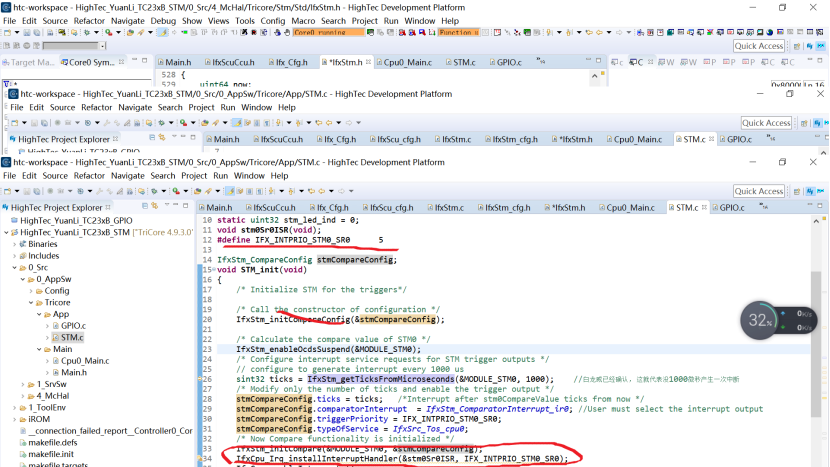Image resolution: width=830 pixels, height=467 pixels.
Task: Open View Menu triangle in front Project Explorer
Action: click(x=167, y=205)
